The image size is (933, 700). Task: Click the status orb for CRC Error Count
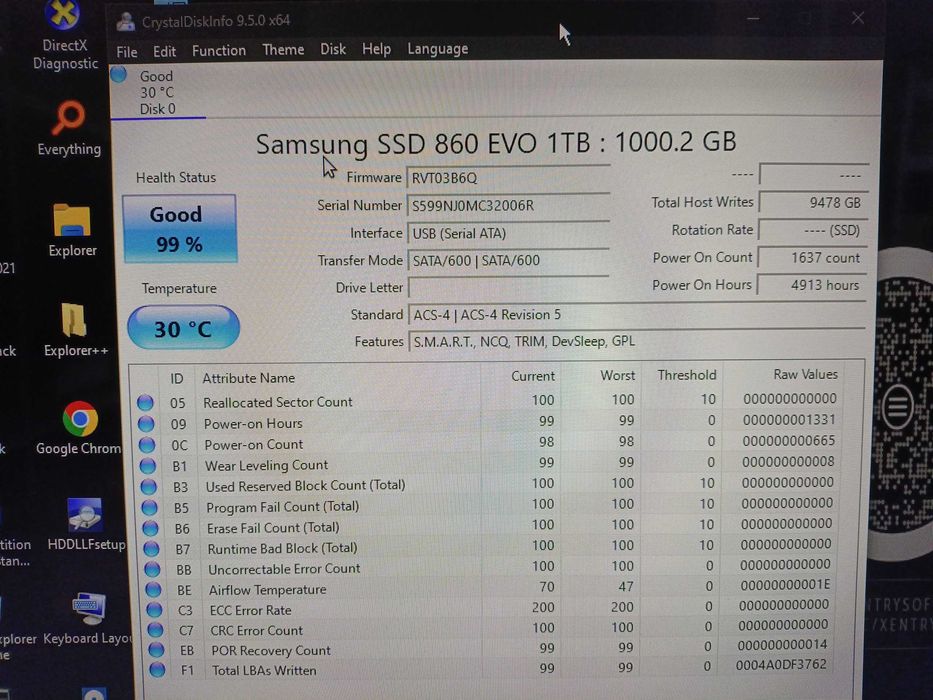(155, 630)
